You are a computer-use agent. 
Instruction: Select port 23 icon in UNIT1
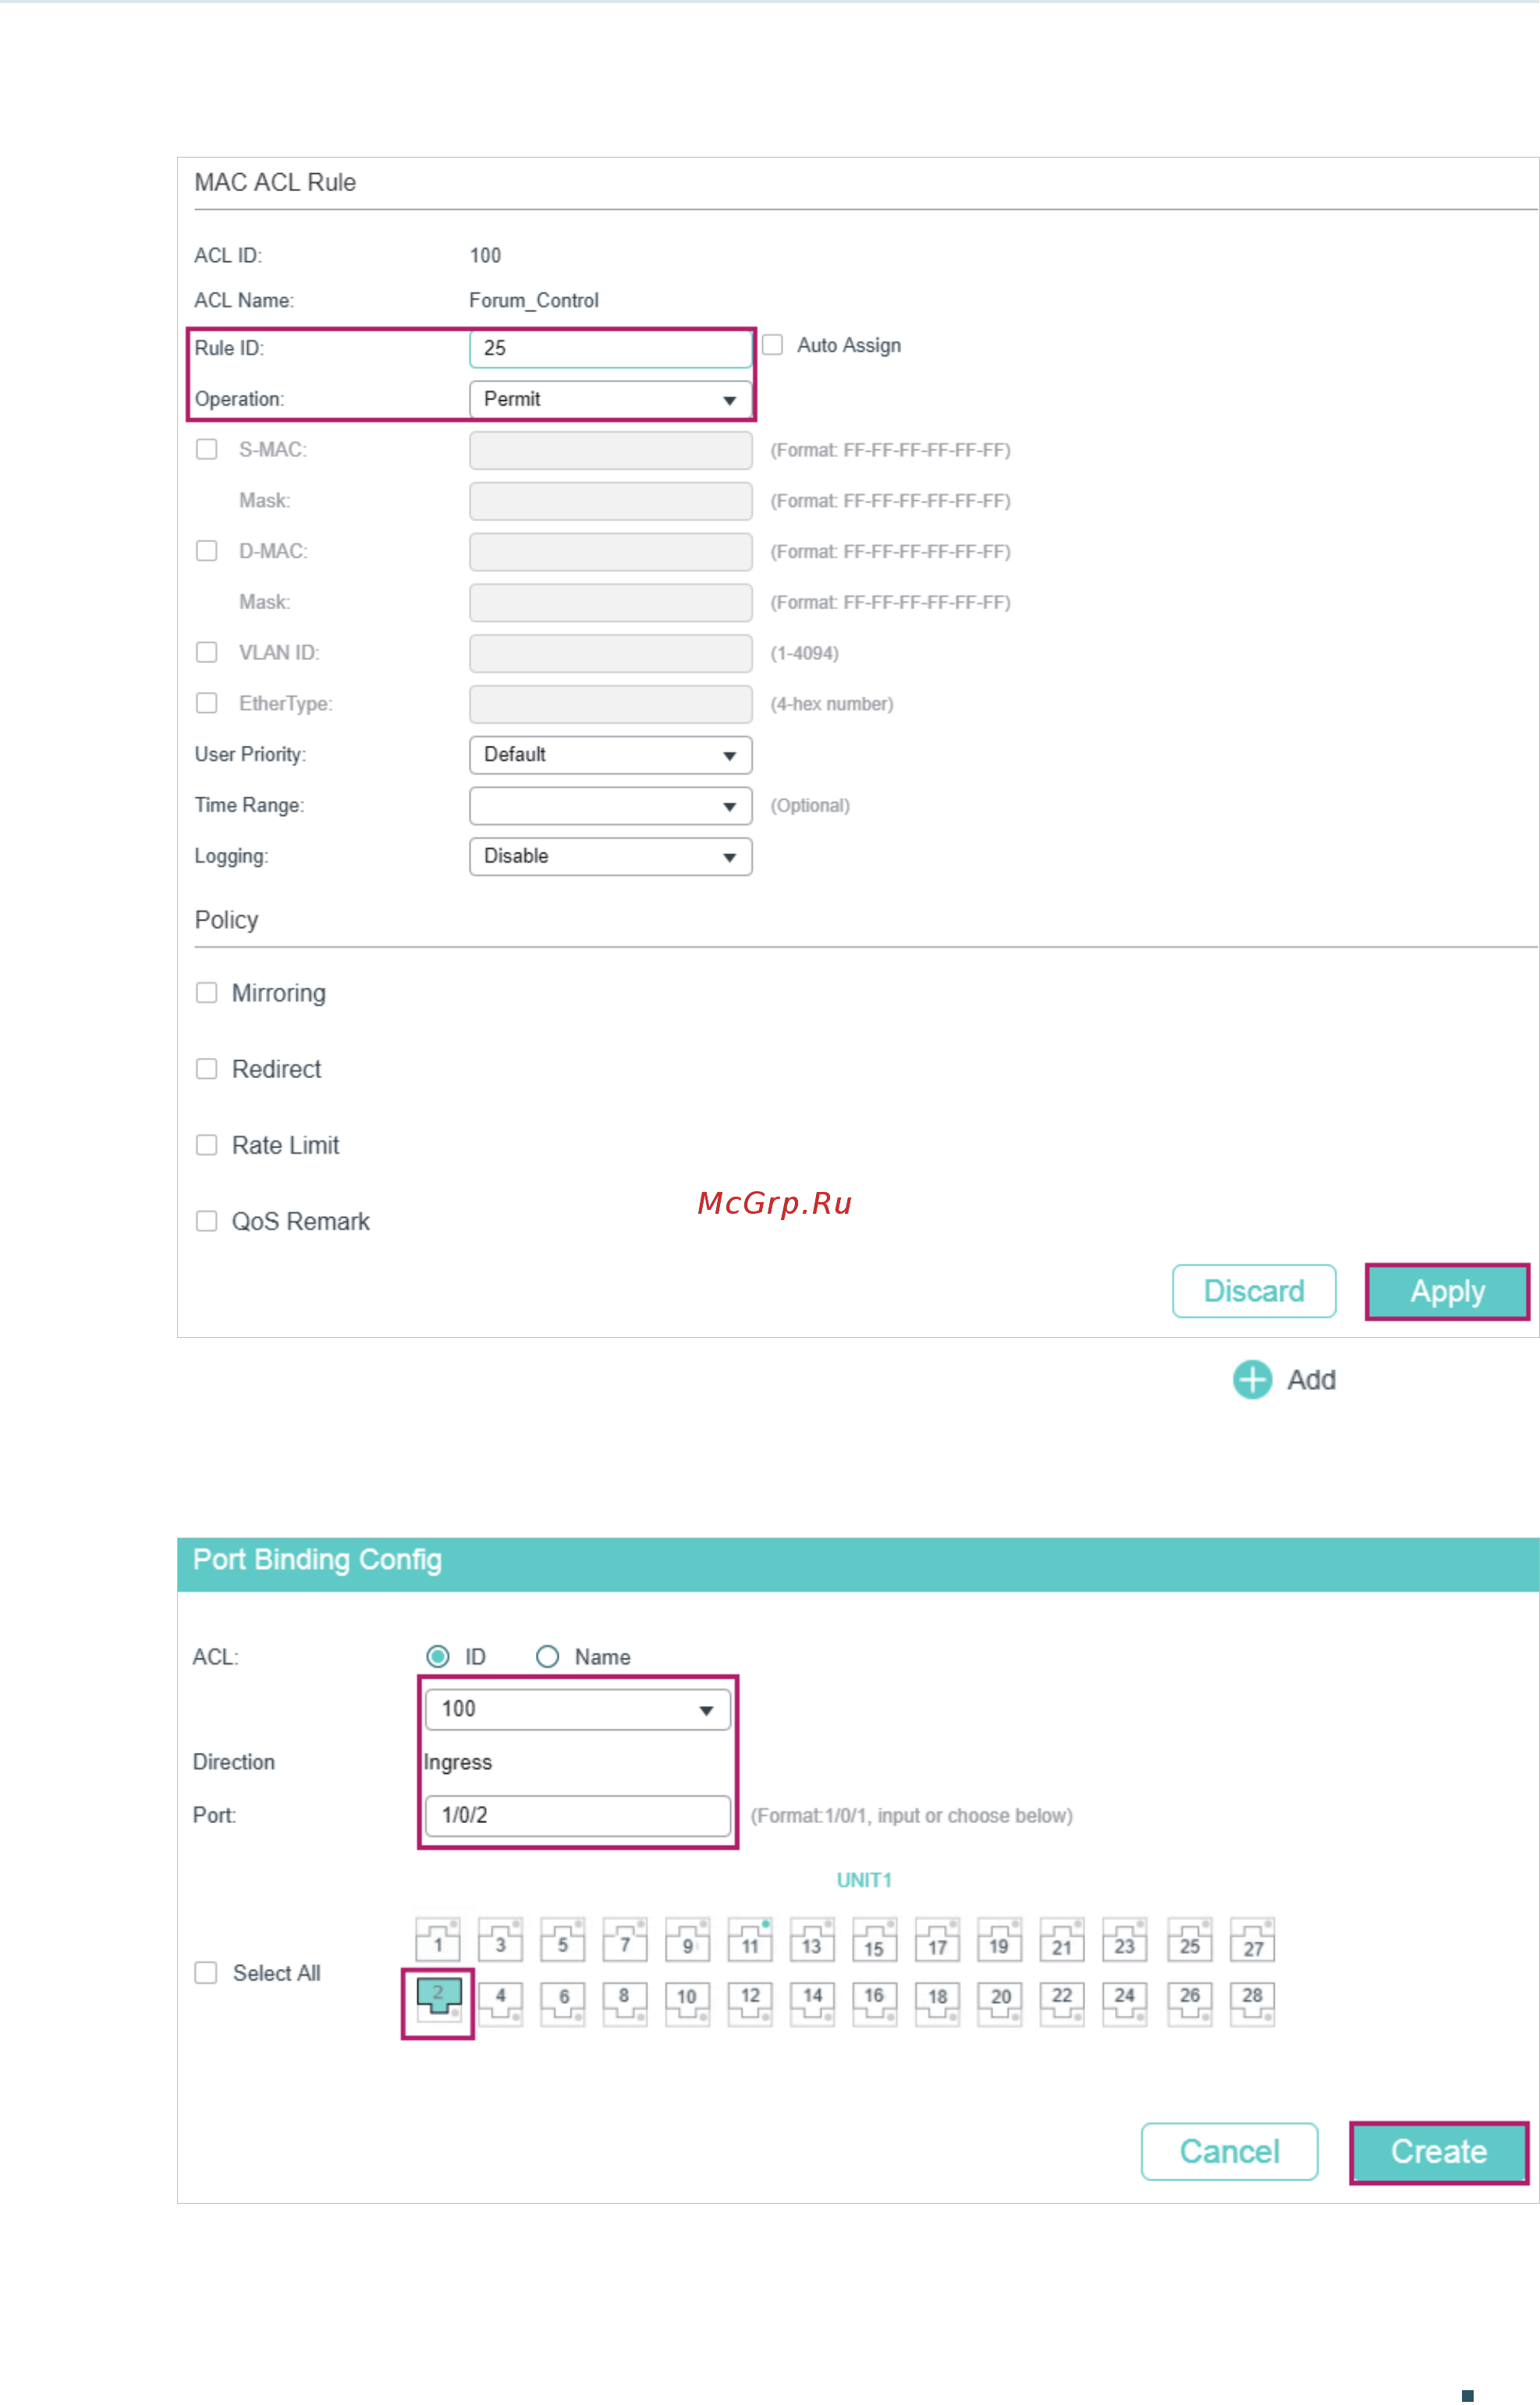[x=1125, y=1941]
